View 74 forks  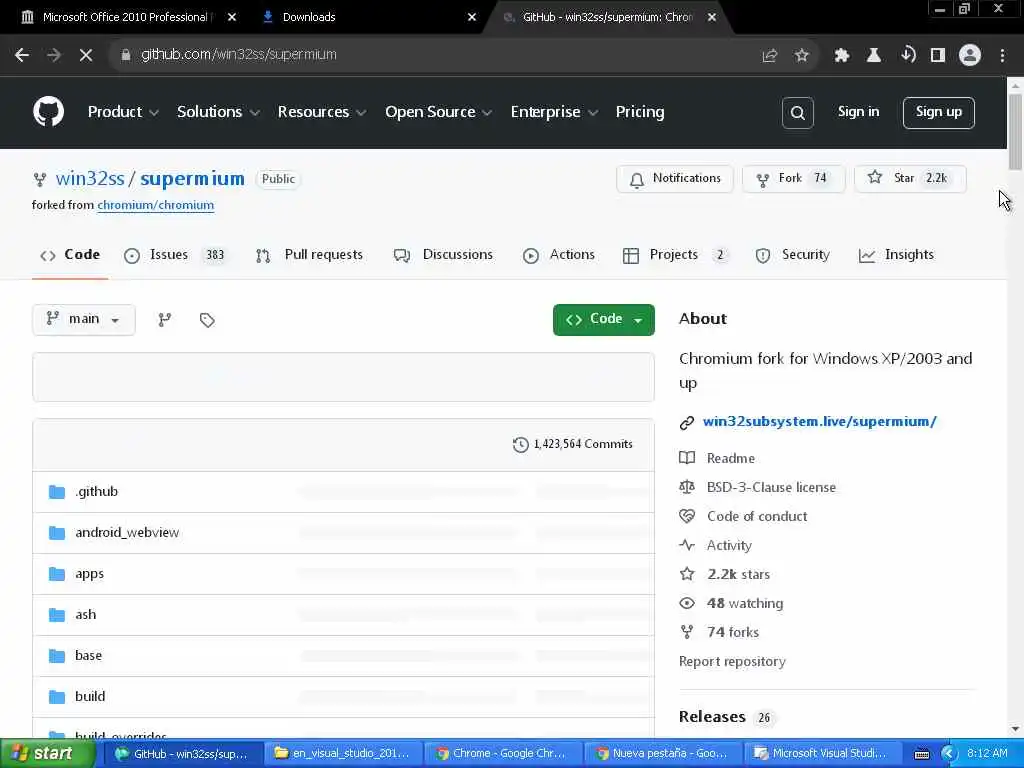732,633
